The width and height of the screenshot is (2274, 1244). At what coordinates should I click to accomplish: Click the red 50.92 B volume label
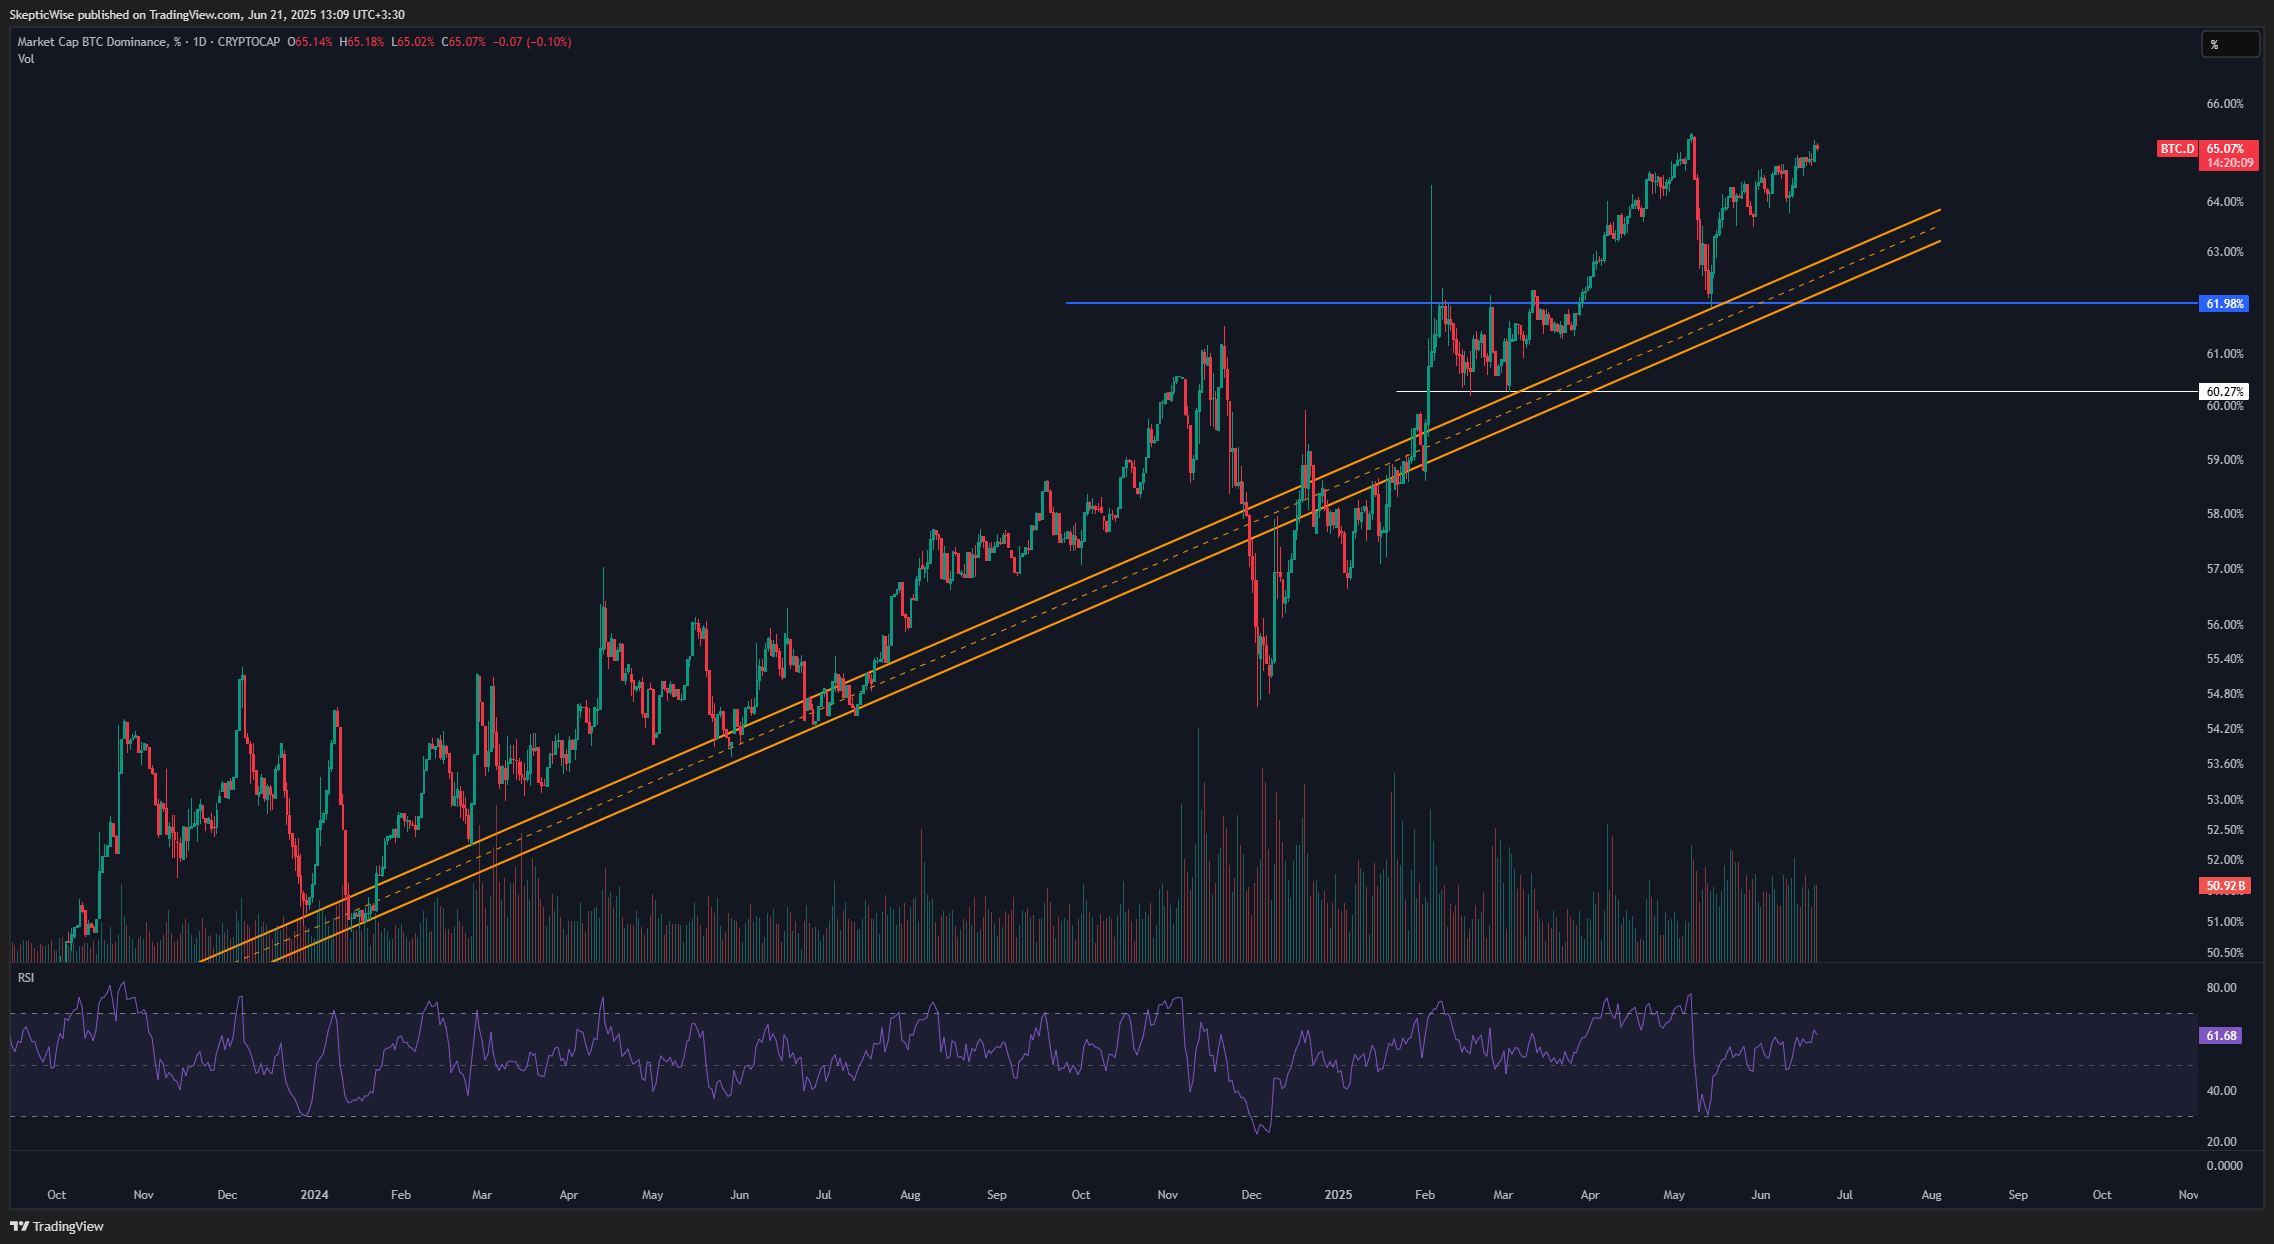[2224, 886]
